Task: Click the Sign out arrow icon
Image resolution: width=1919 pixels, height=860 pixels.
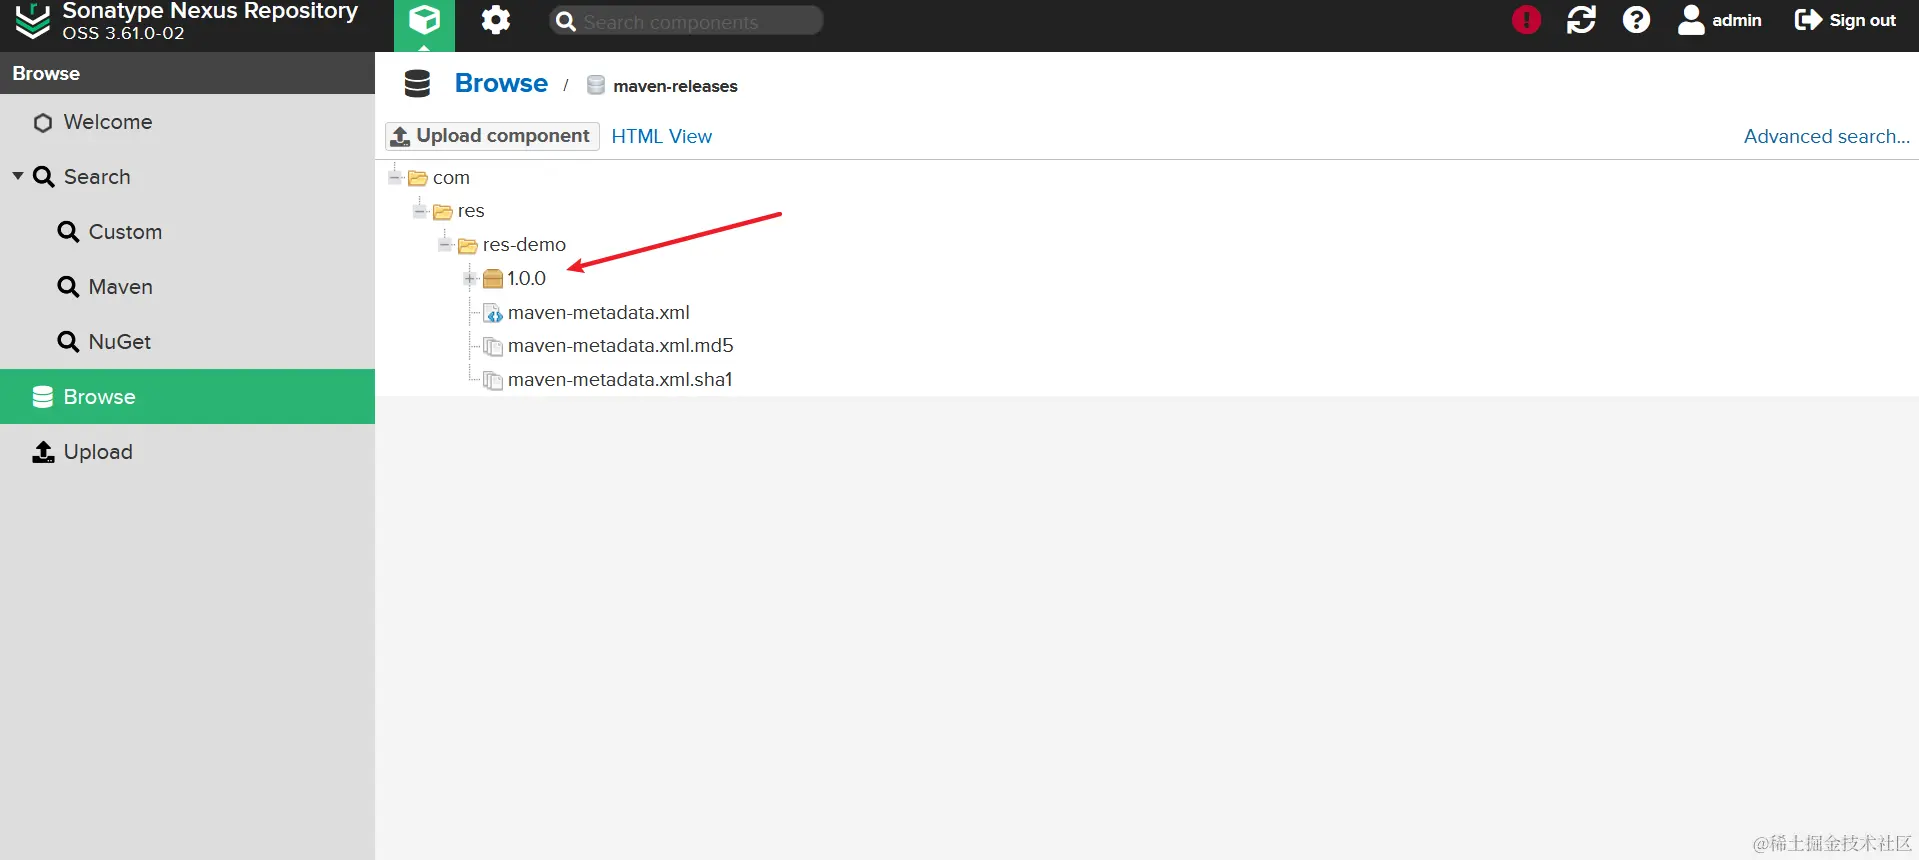Action: (1808, 20)
